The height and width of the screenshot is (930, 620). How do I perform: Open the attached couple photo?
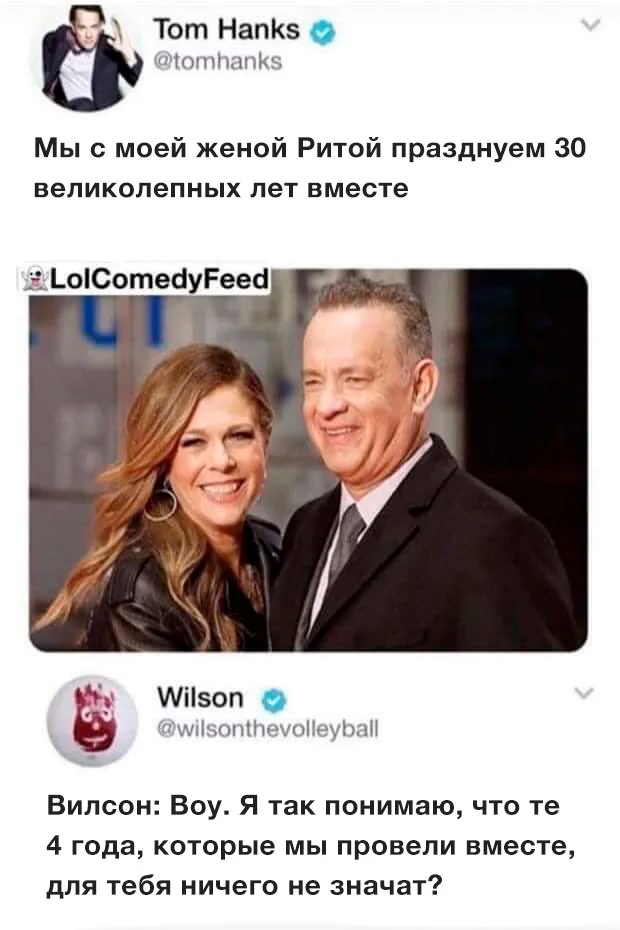tap(309, 460)
